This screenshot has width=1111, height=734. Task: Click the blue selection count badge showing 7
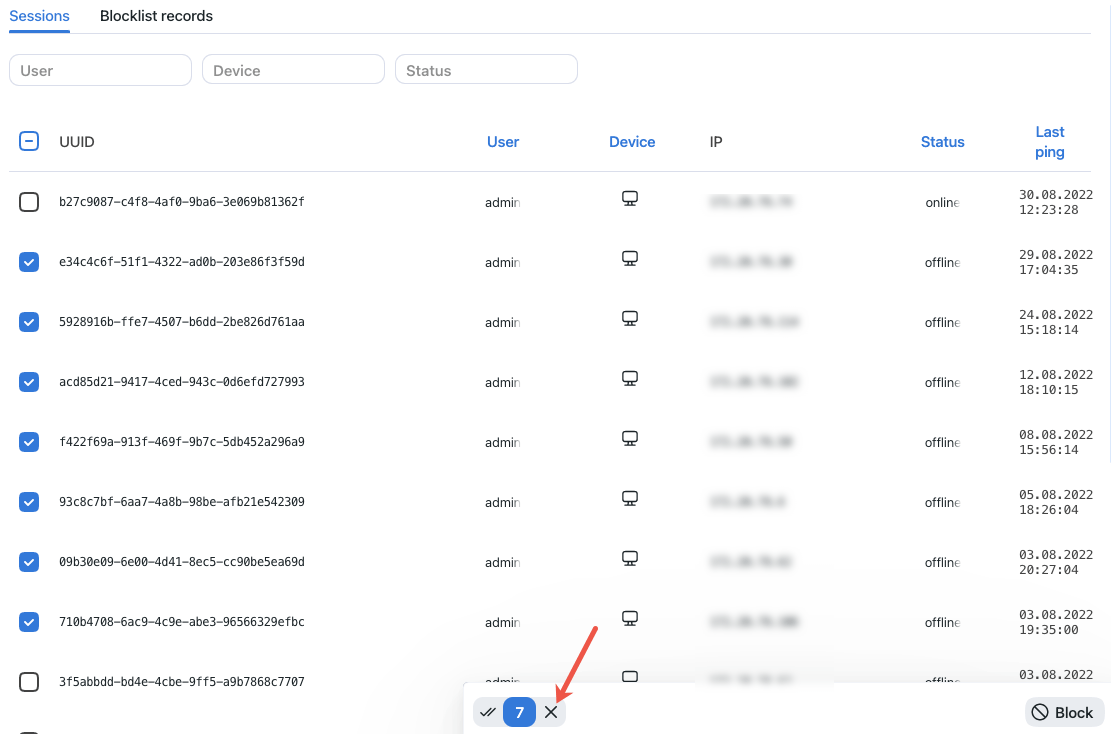click(x=519, y=712)
